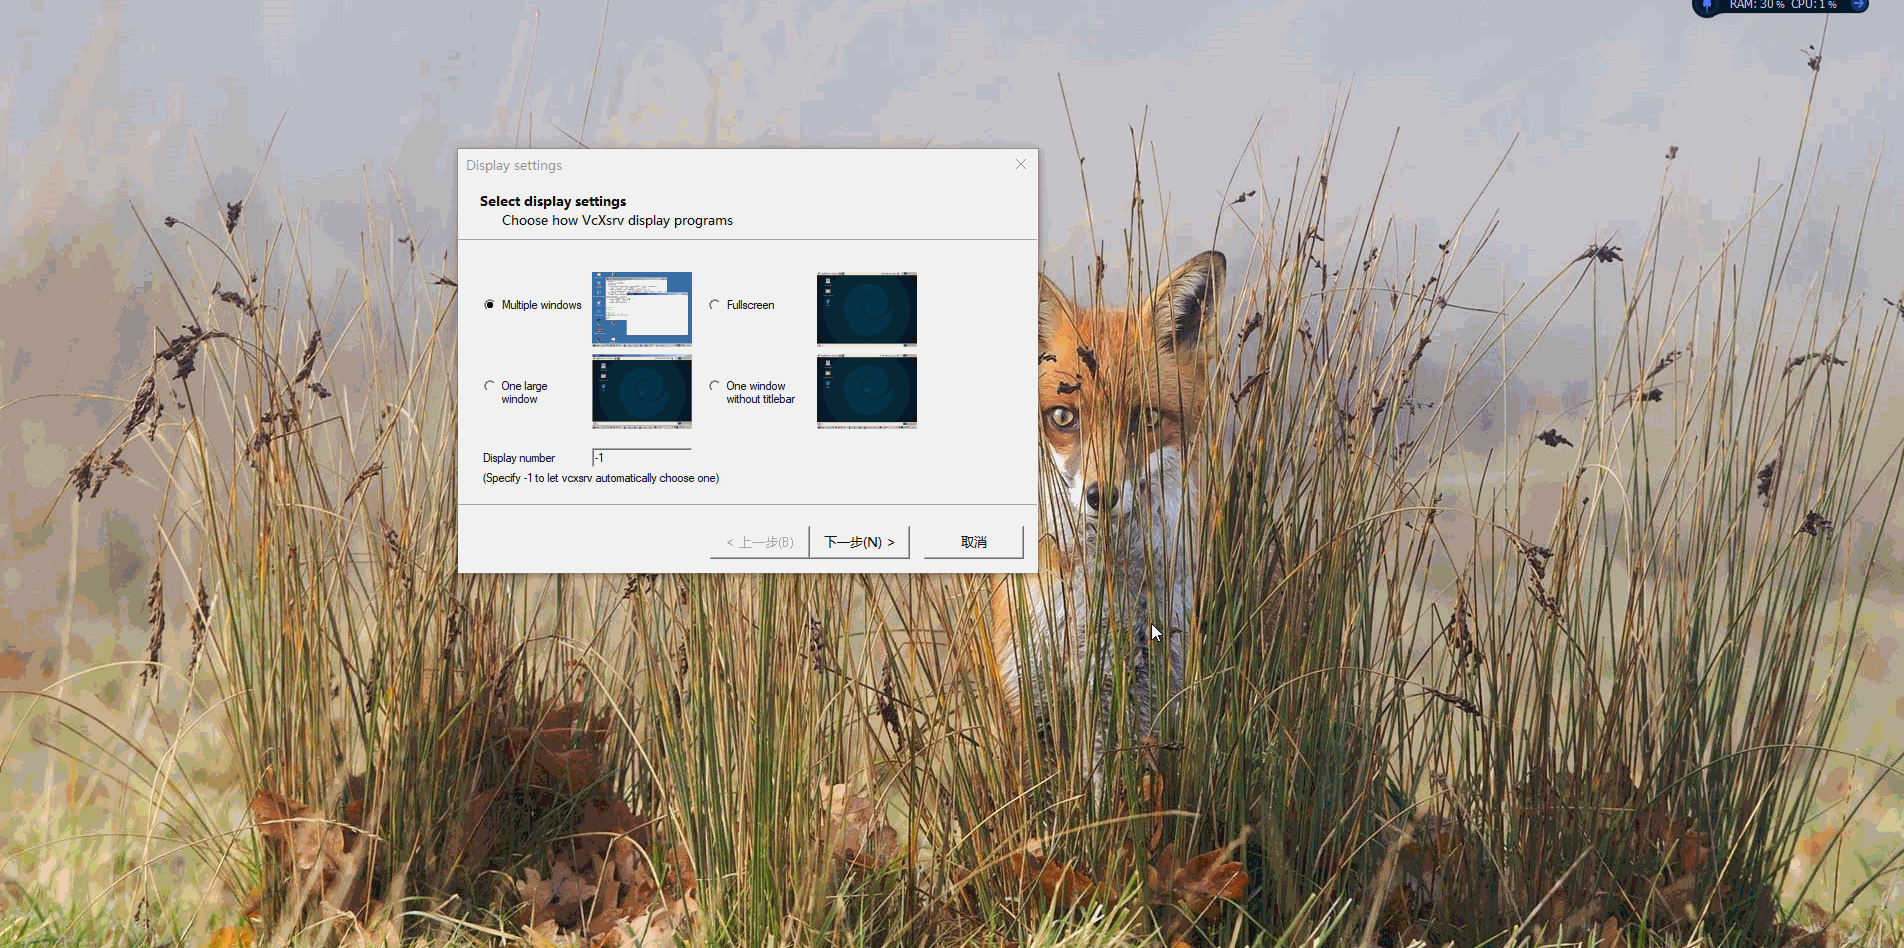This screenshot has height=948, width=1904.
Task: Click the "RAM: 30 %" readout
Action: coord(1757,5)
